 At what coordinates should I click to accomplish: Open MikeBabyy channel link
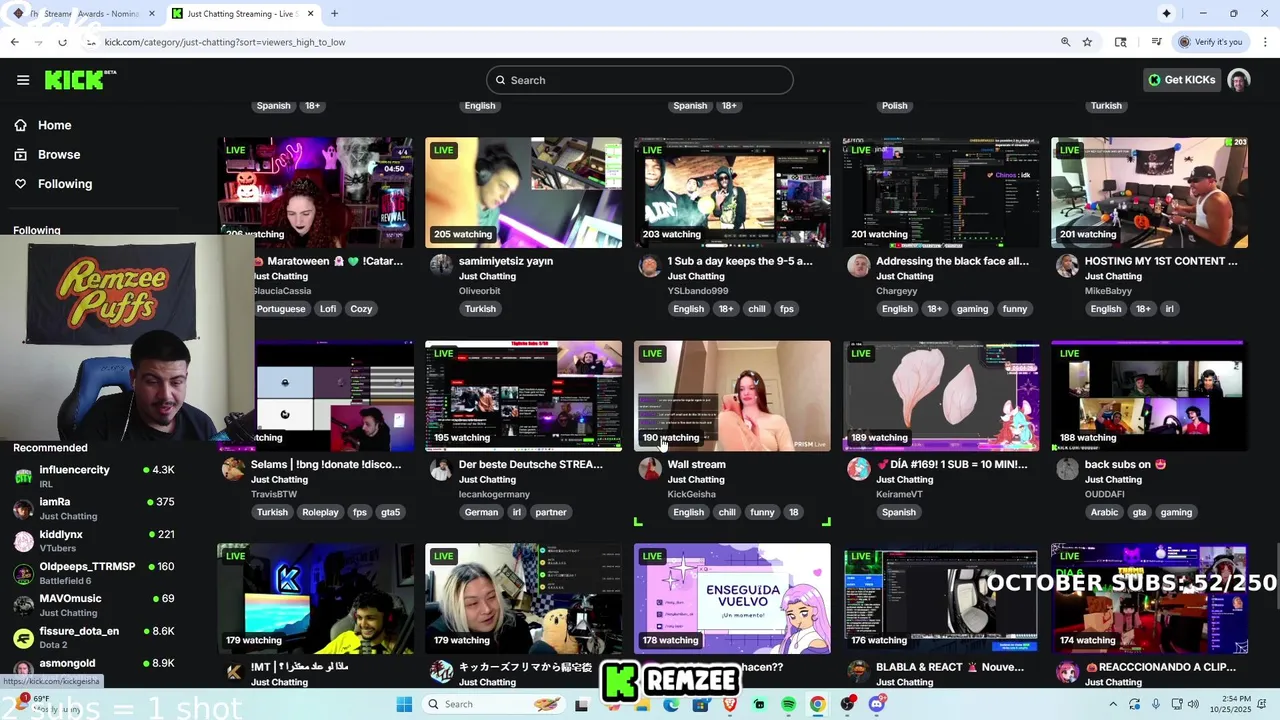click(x=1108, y=291)
